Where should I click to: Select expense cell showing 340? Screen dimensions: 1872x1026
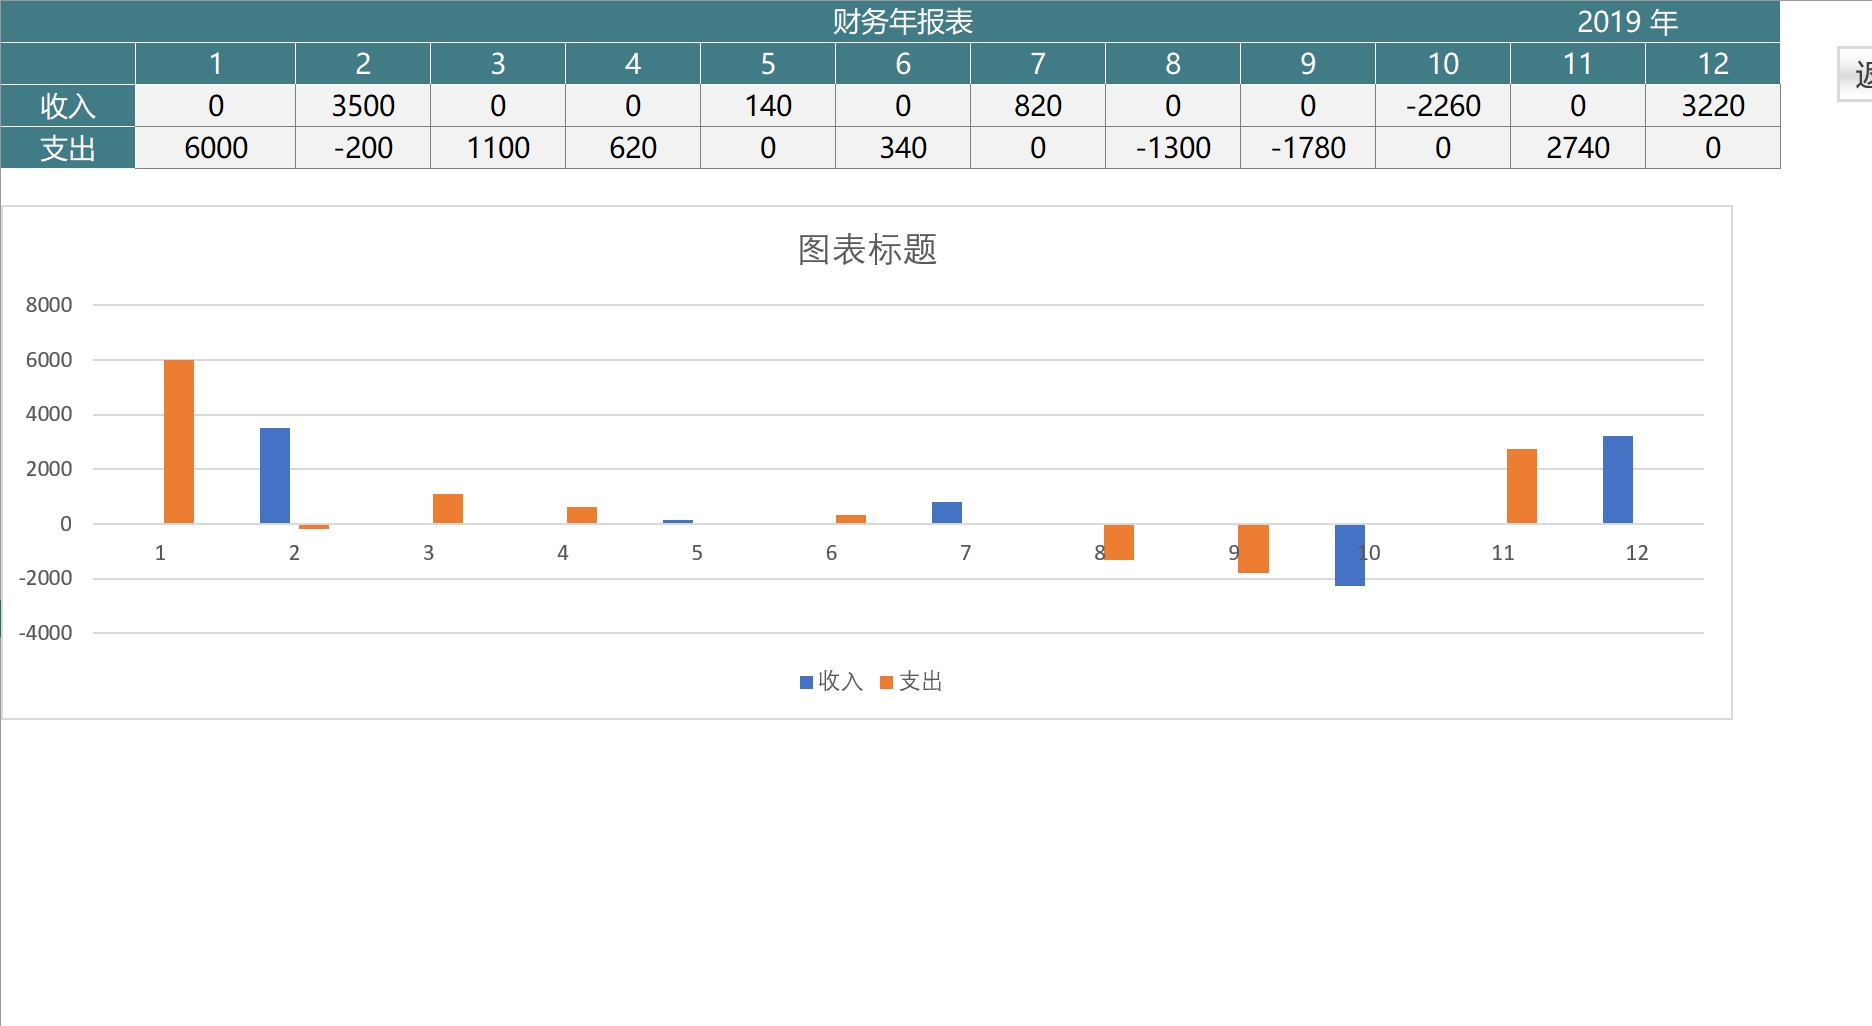903,148
